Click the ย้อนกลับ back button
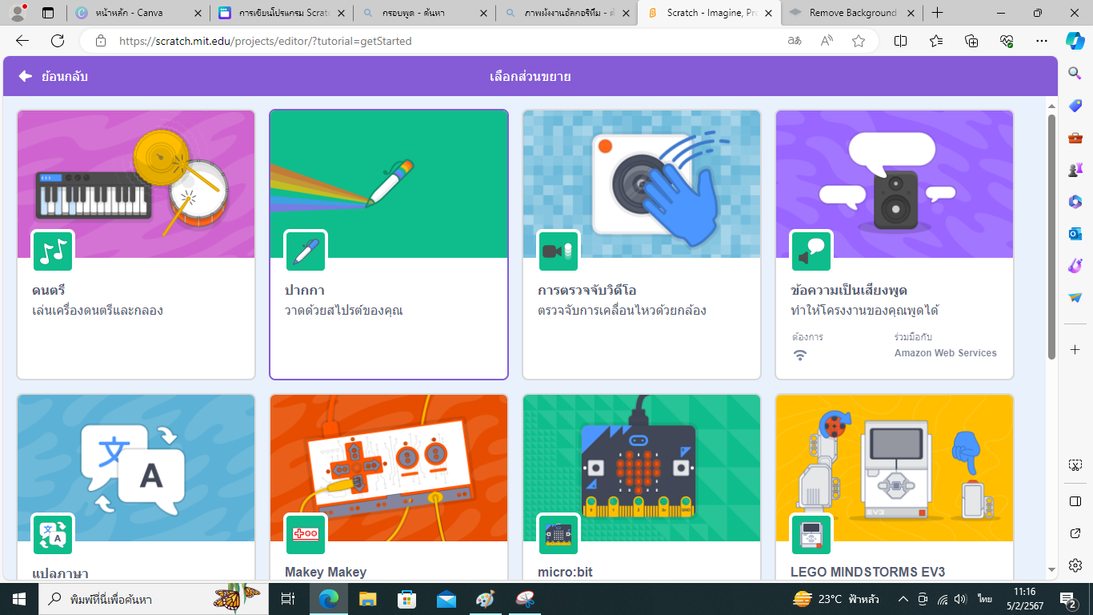The height and width of the screenshot is (615, 1093). (54, 76)
